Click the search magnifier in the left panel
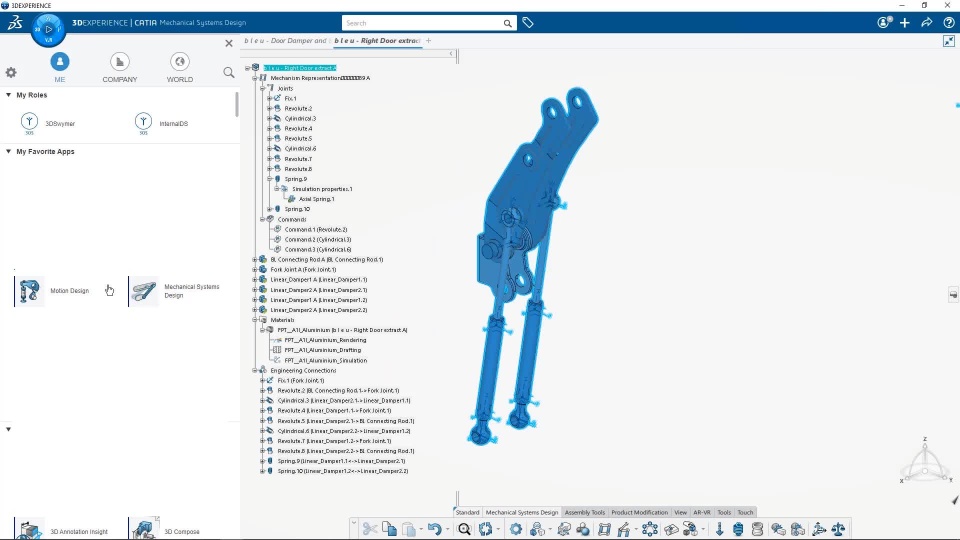 pos(228,72)
